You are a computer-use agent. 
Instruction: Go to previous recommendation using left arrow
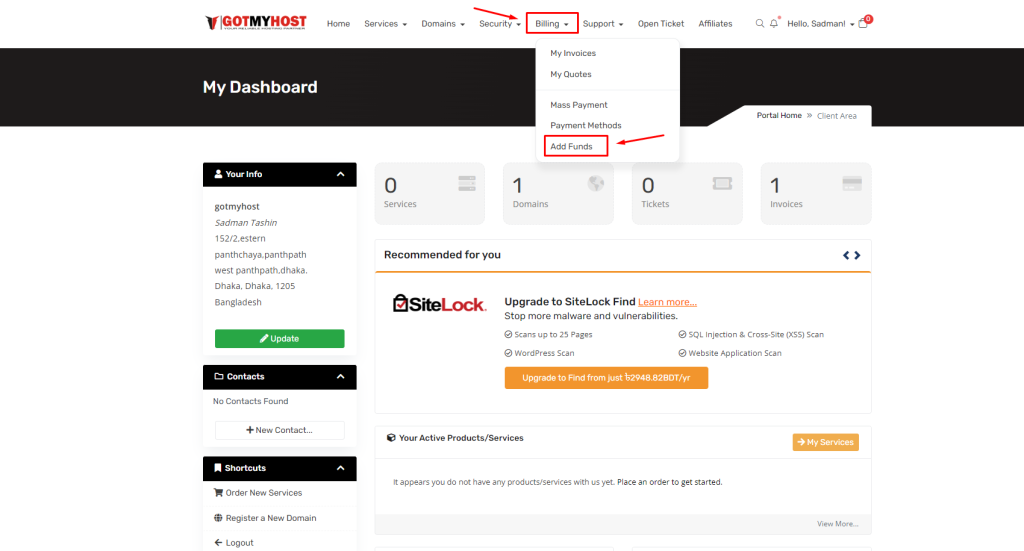tap(846, 255)
